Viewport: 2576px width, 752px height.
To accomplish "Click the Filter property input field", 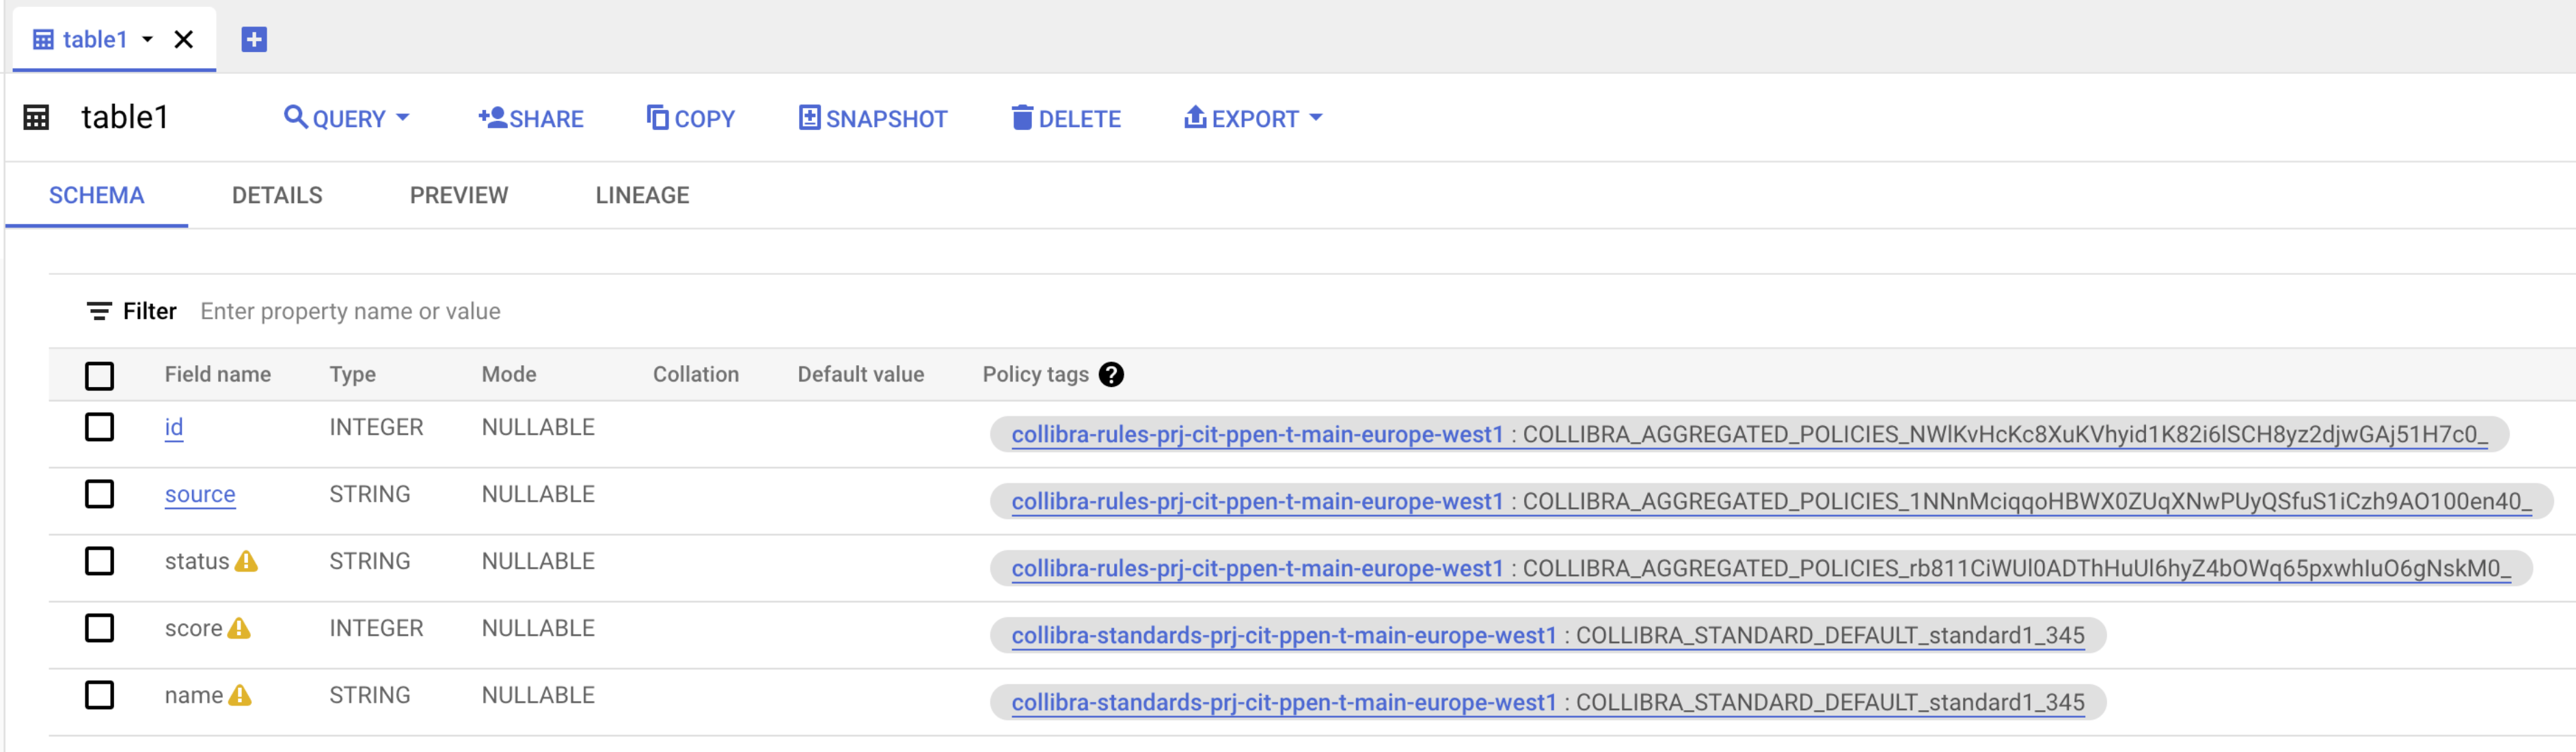I will (x=350, y=311).
